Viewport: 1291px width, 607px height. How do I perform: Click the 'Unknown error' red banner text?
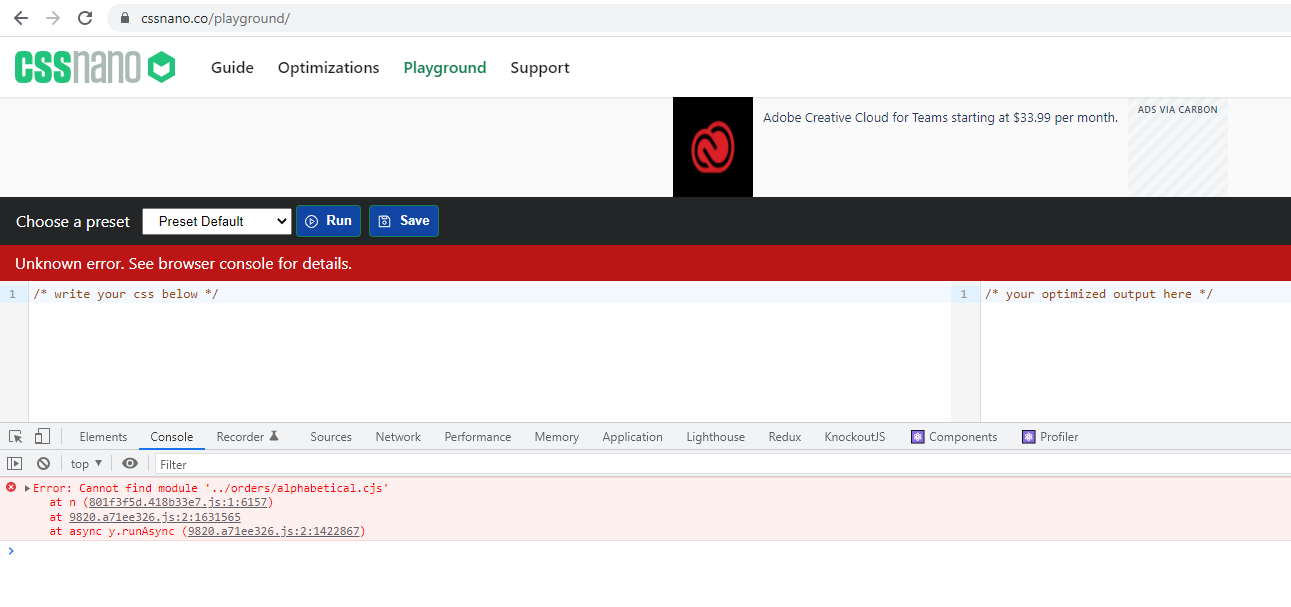pyautogui.click(x=183, y=264)
